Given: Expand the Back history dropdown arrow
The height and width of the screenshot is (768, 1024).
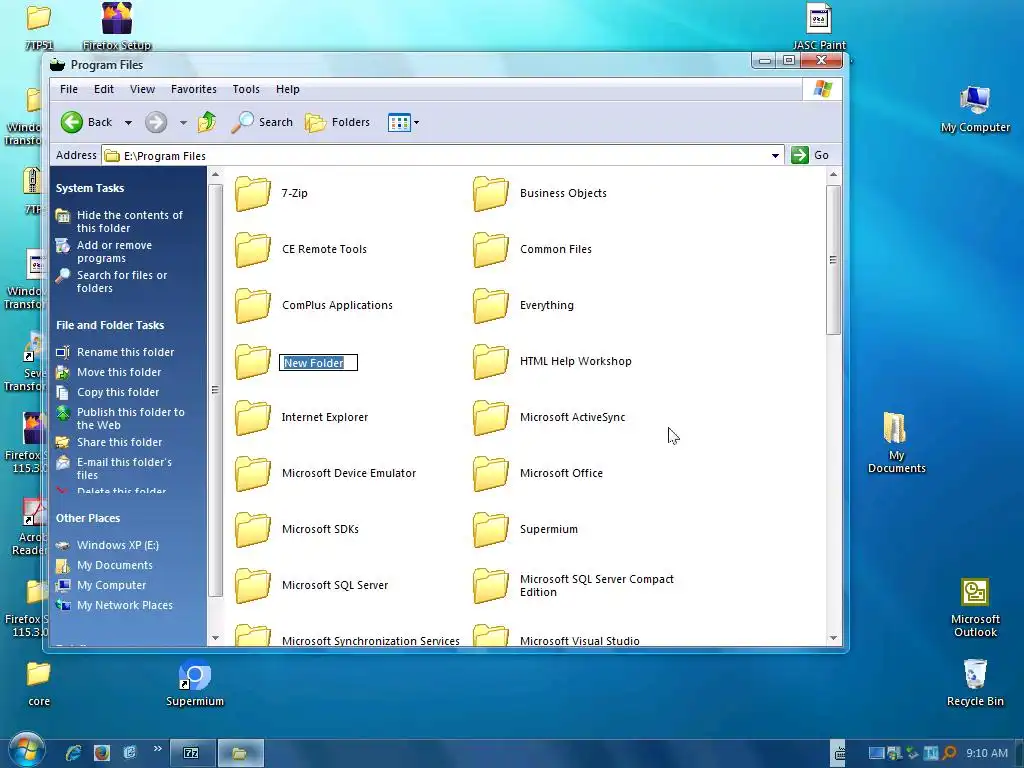Looking at the screenshot, I should pyautogui.click(x=128, y=123).
